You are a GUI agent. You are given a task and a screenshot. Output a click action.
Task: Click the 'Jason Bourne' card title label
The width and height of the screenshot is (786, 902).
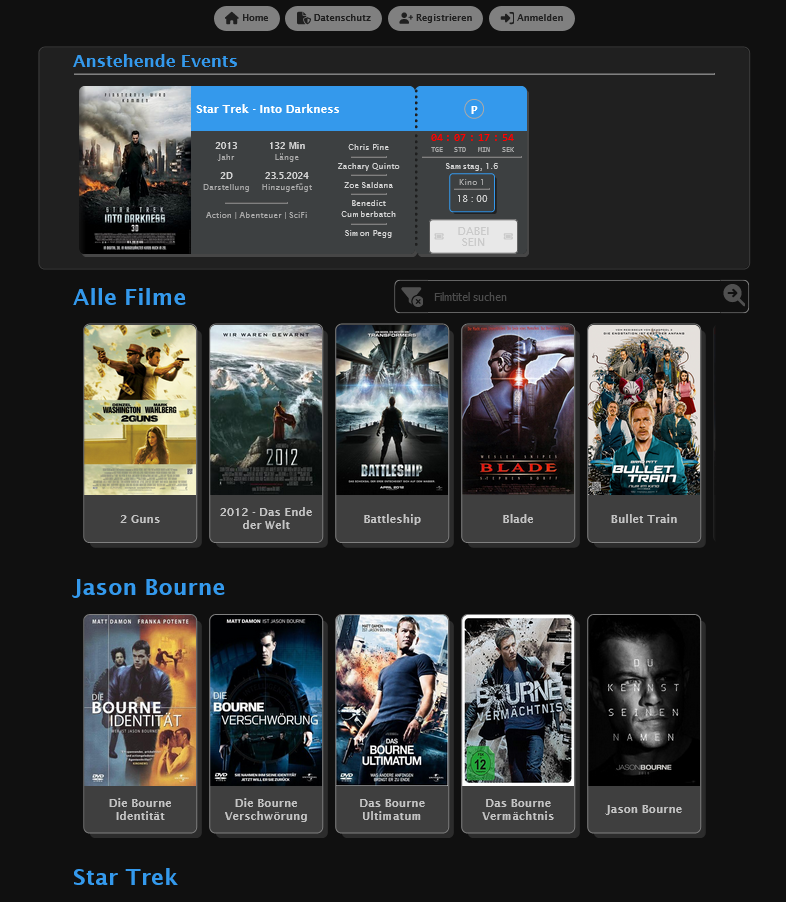pos(644,809)
